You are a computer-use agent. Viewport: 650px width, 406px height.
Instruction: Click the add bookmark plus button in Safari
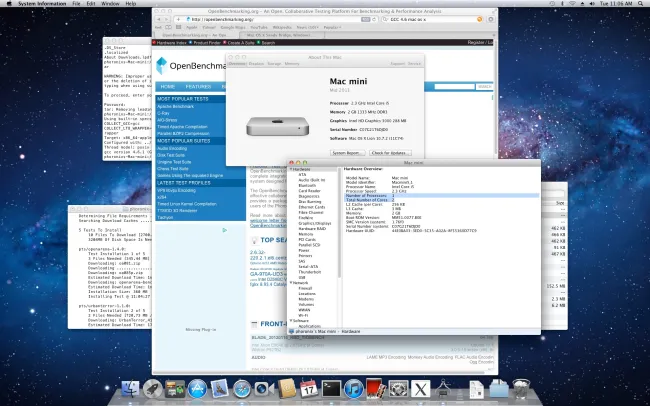[x=178, y=19]
